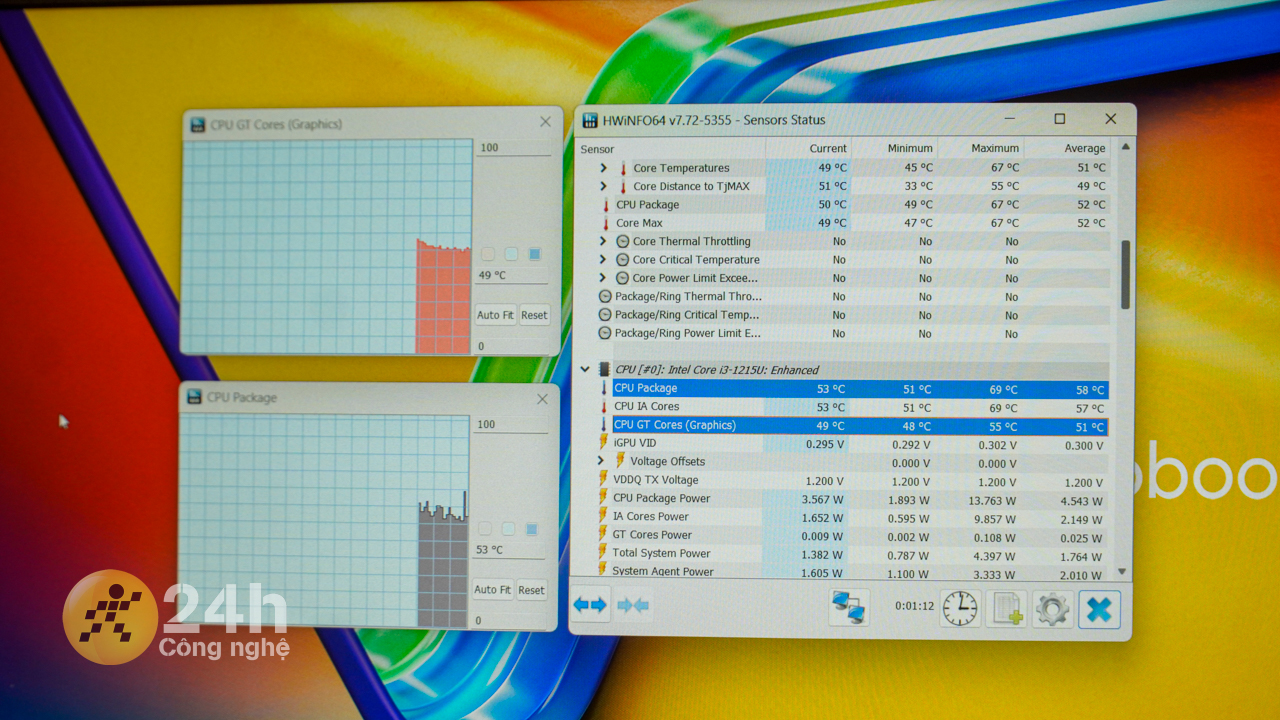This screenshot has height=720, width=1280.
Task: Click Reset in CPU Package graph window
Action: click(x=531, y=590)
